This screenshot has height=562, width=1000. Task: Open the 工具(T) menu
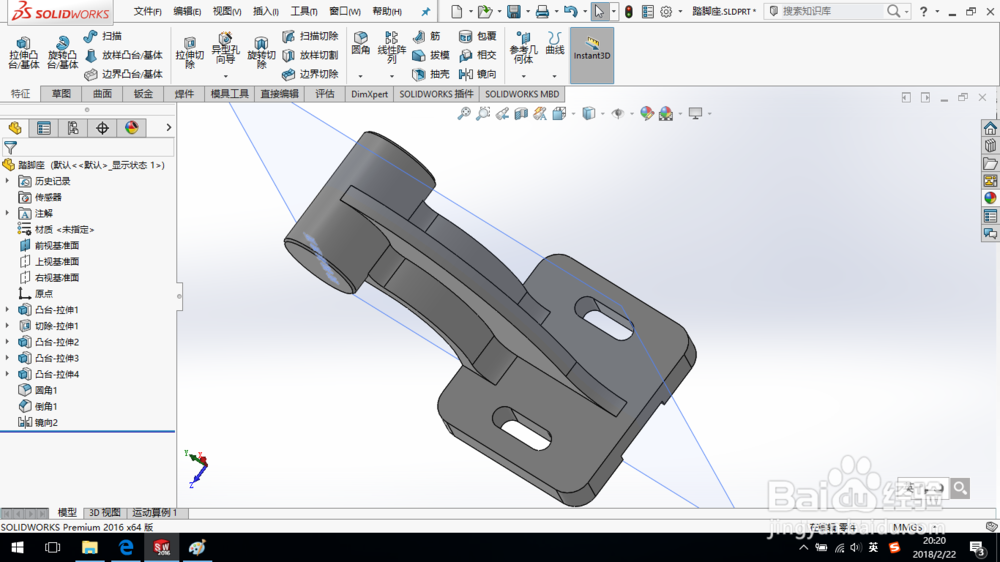pos(304,11)
